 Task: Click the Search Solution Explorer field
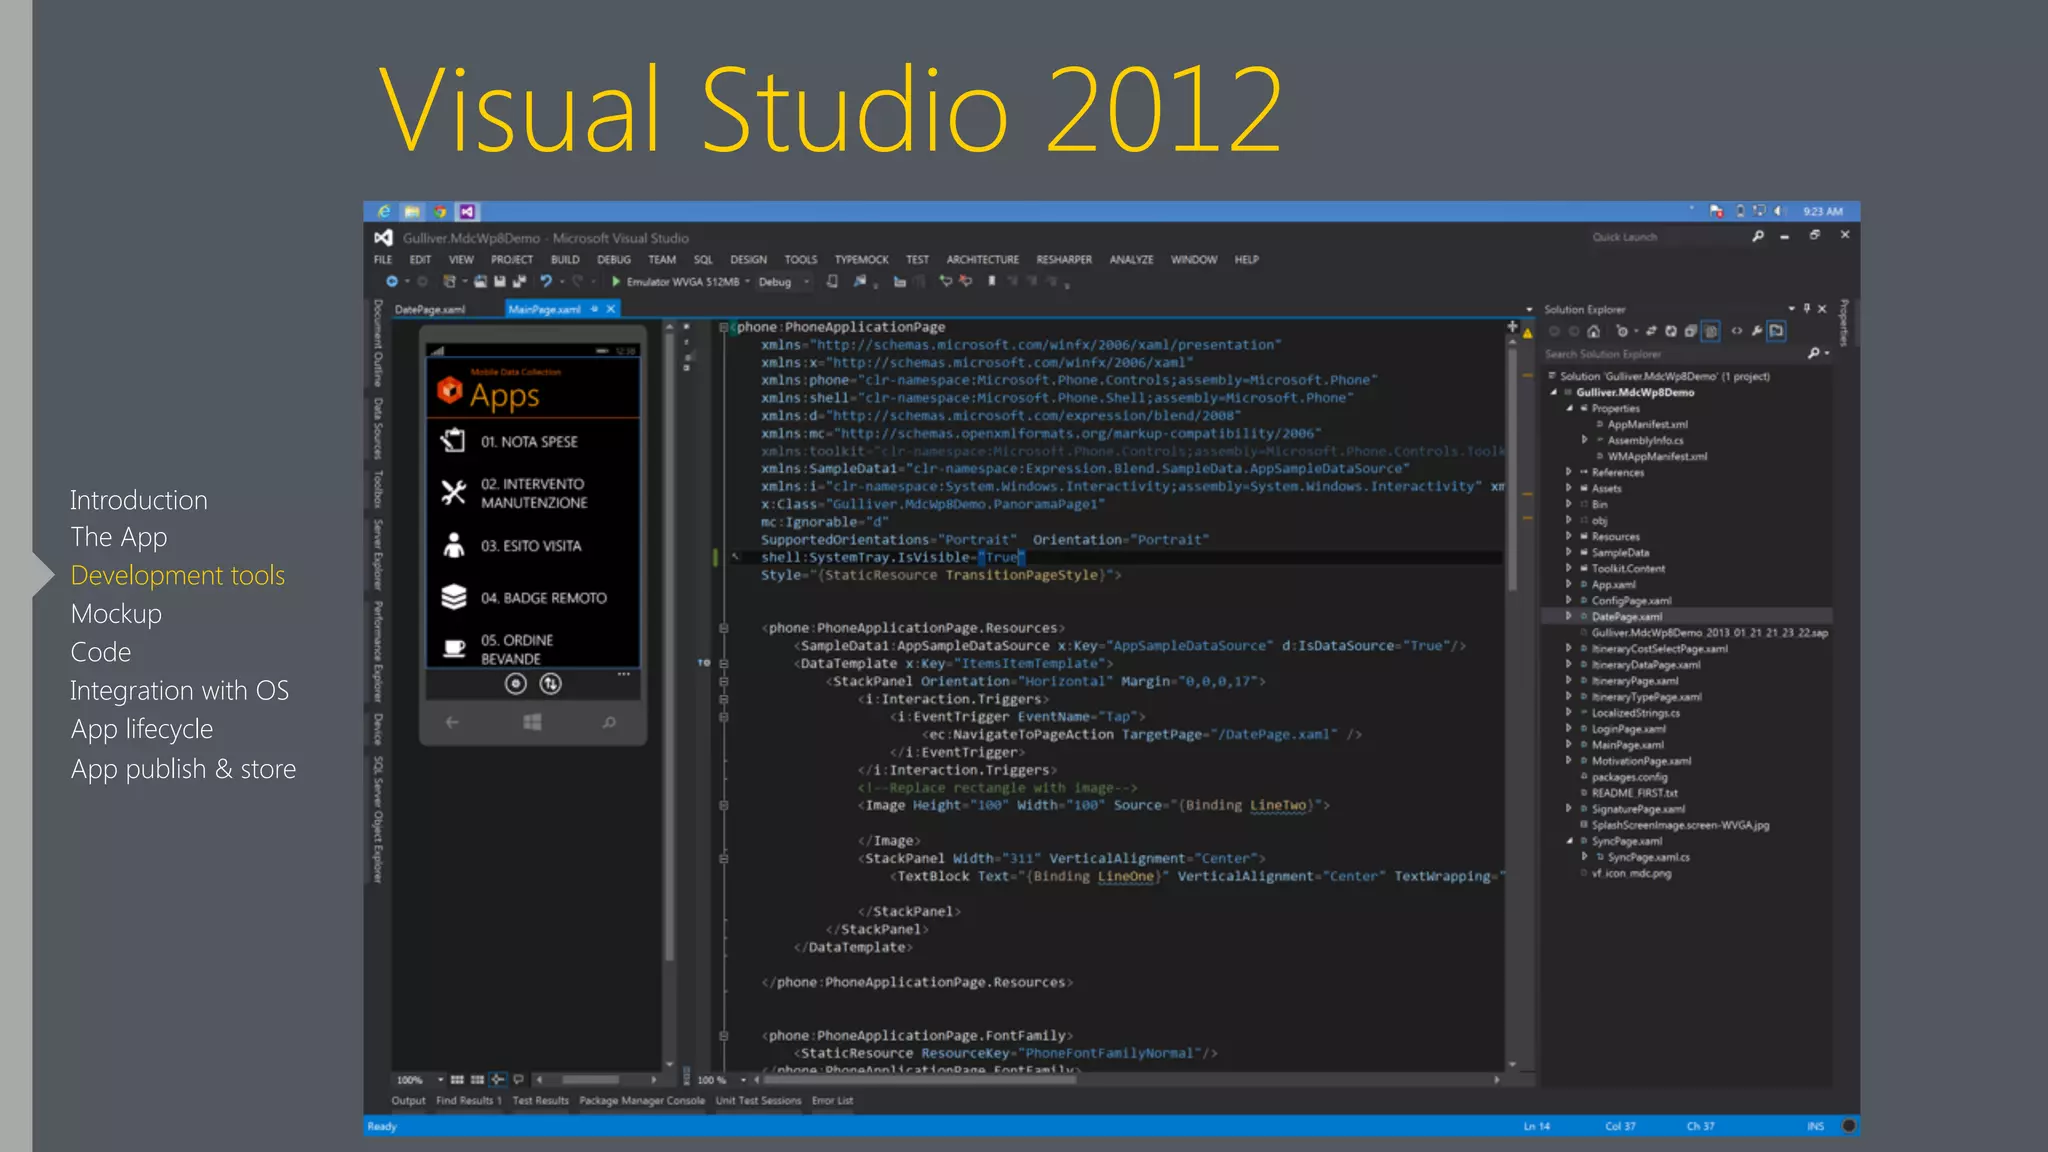(x=1675, y=354)
